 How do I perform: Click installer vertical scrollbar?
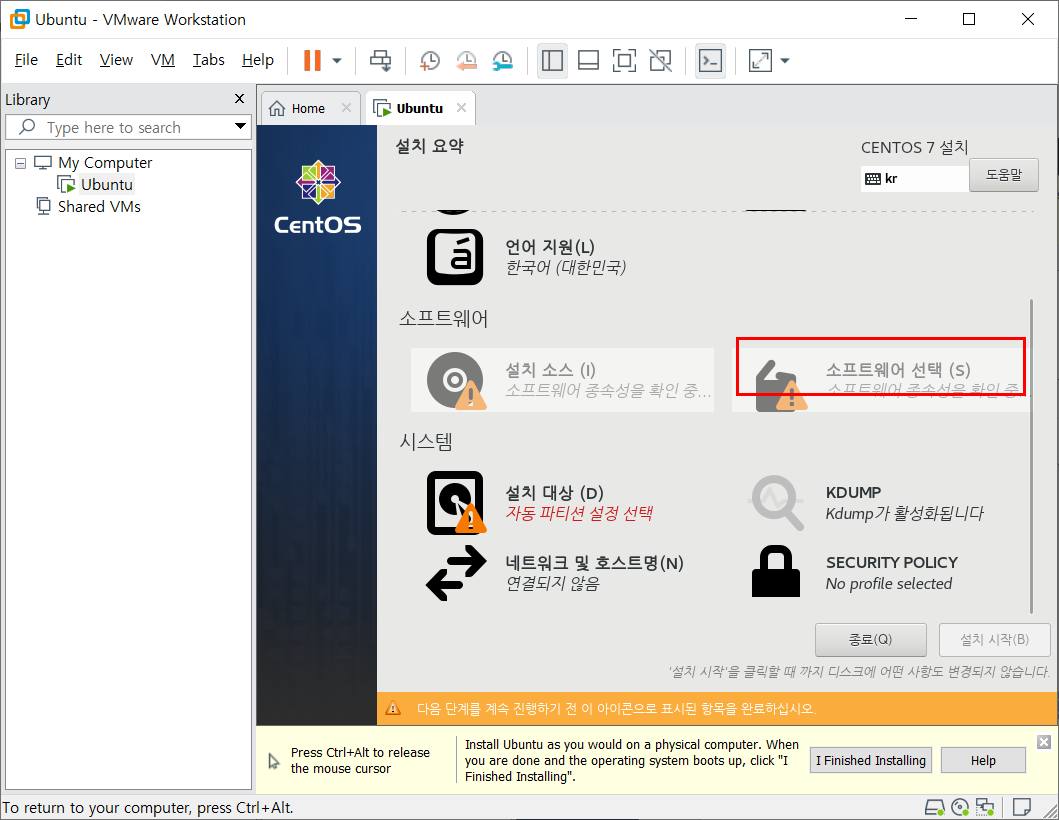(1031, 457)
